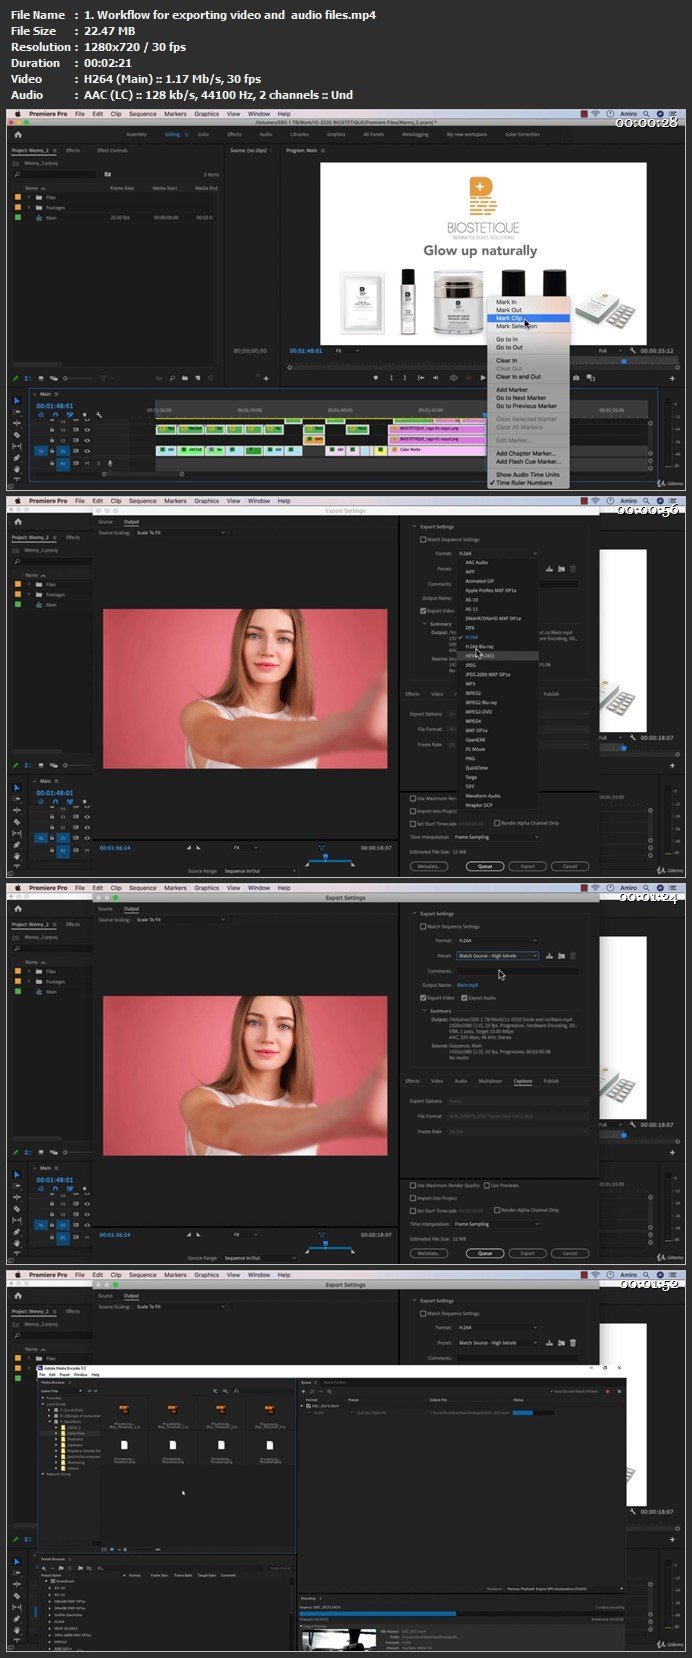
Task: Click the Spotlight search icon in the 00:00:28 menu bar
Action: click(648, 114)
